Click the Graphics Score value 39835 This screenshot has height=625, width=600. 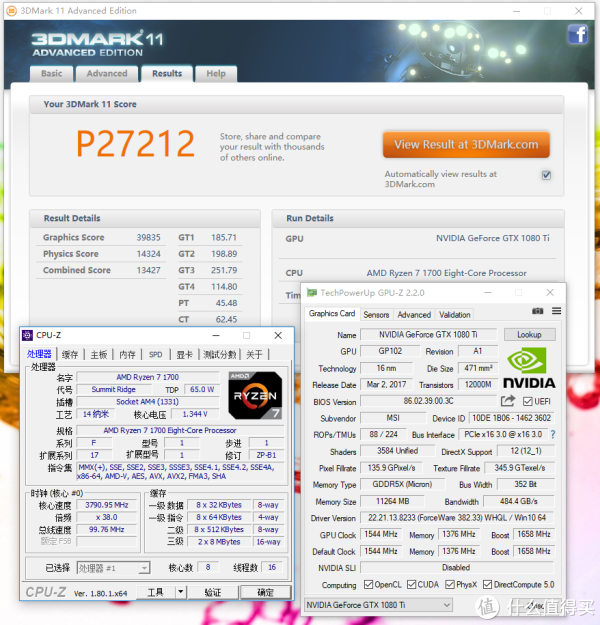coord(148,238)
